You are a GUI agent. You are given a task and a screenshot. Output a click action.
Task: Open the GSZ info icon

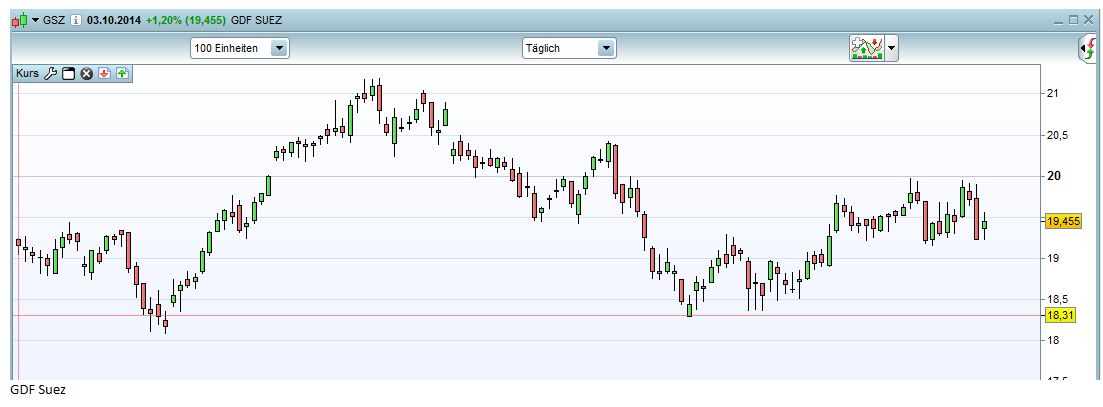coord(76,19)
